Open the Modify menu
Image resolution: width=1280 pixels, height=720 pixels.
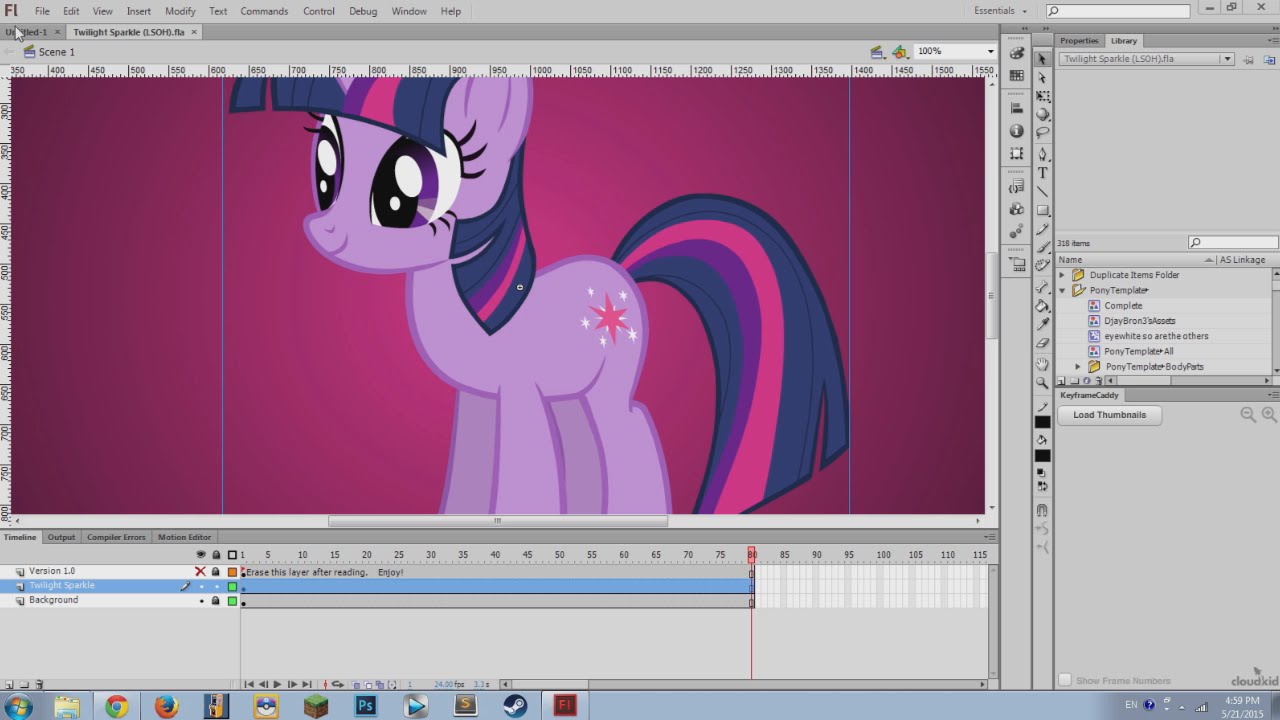tap(180, 11)
